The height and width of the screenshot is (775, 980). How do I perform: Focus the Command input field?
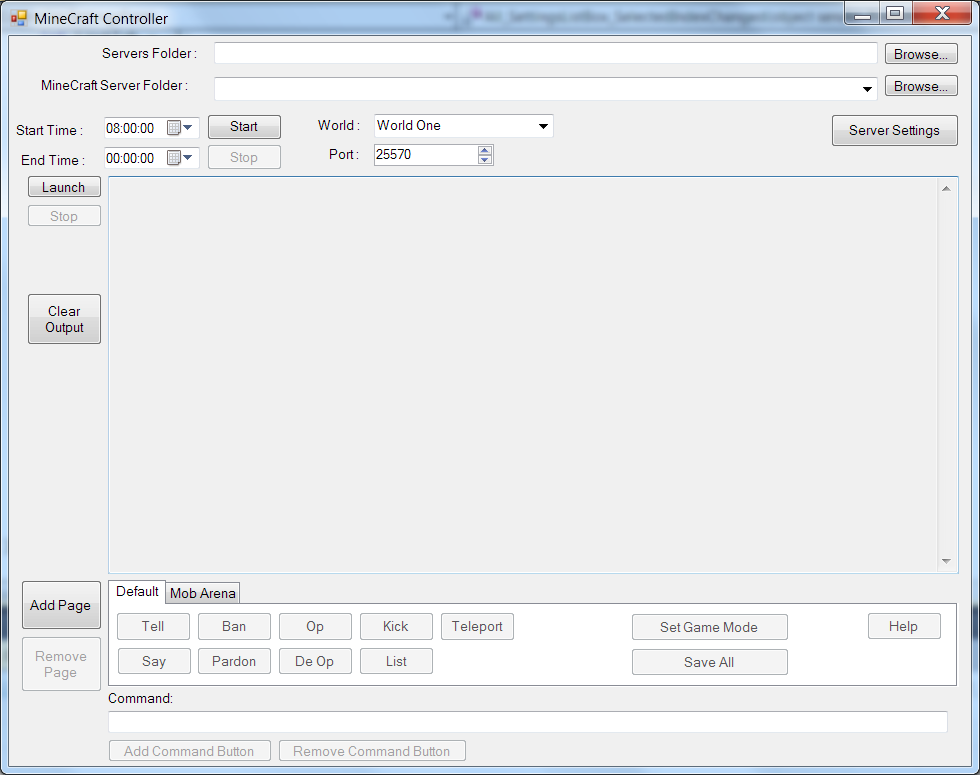coord(528,722)
